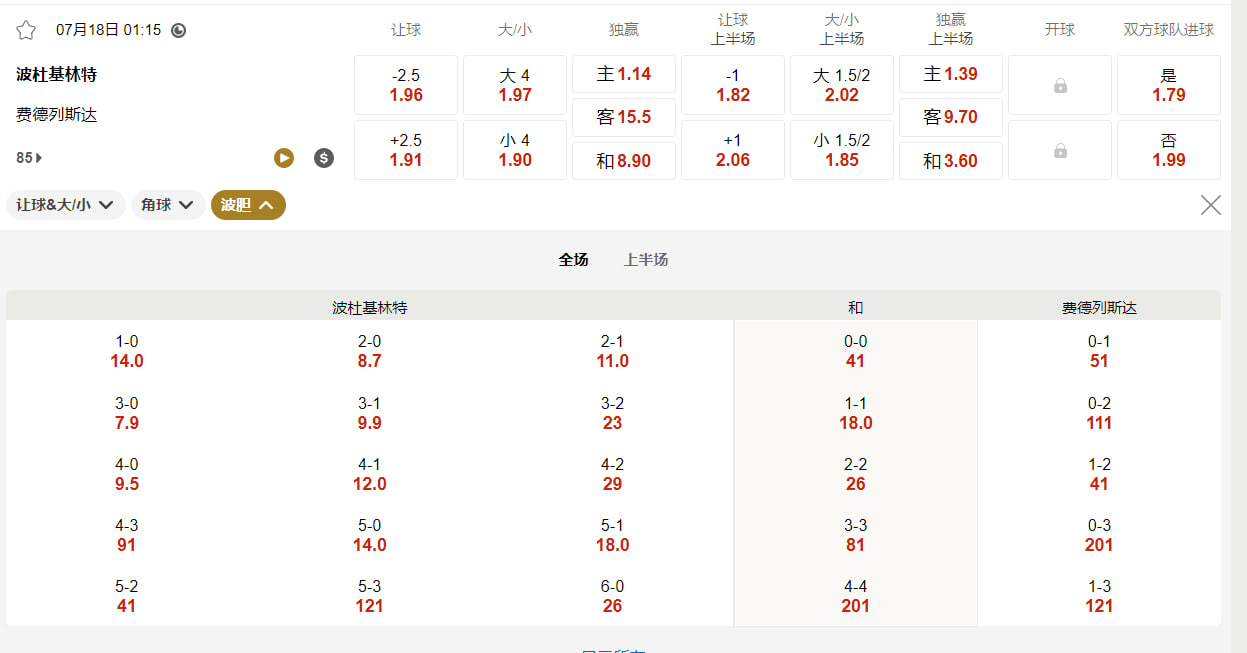Screen dimensions: 1247x653
Task: Select handicap -2.5 odds 1.96
Action: coord(406,85)
